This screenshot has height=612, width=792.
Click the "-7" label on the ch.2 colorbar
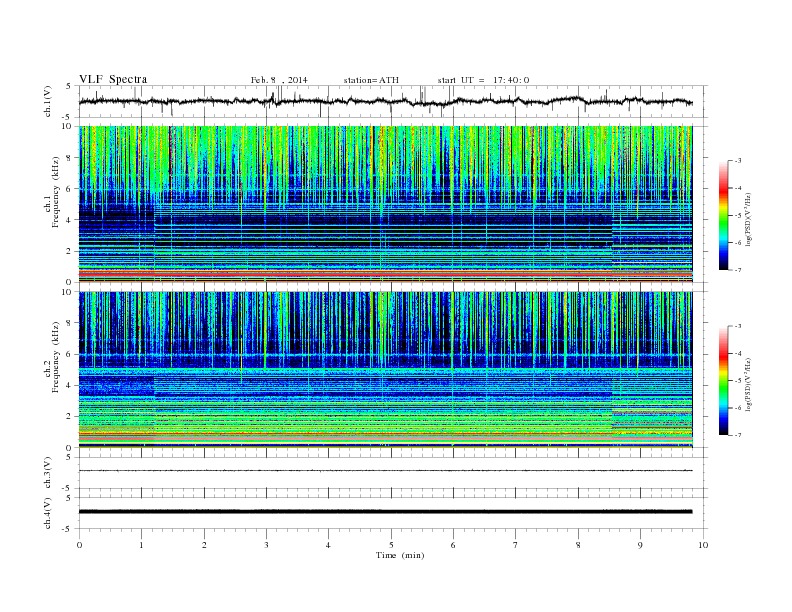tap(737, 435)
